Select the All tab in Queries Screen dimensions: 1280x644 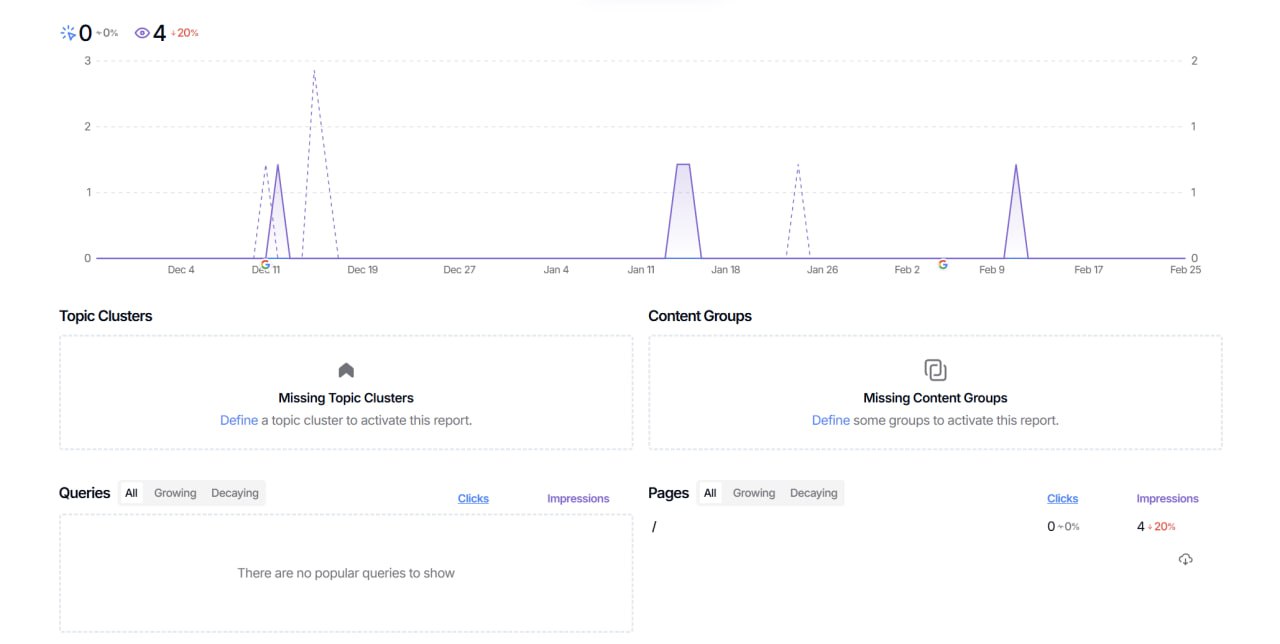[131, 493]
